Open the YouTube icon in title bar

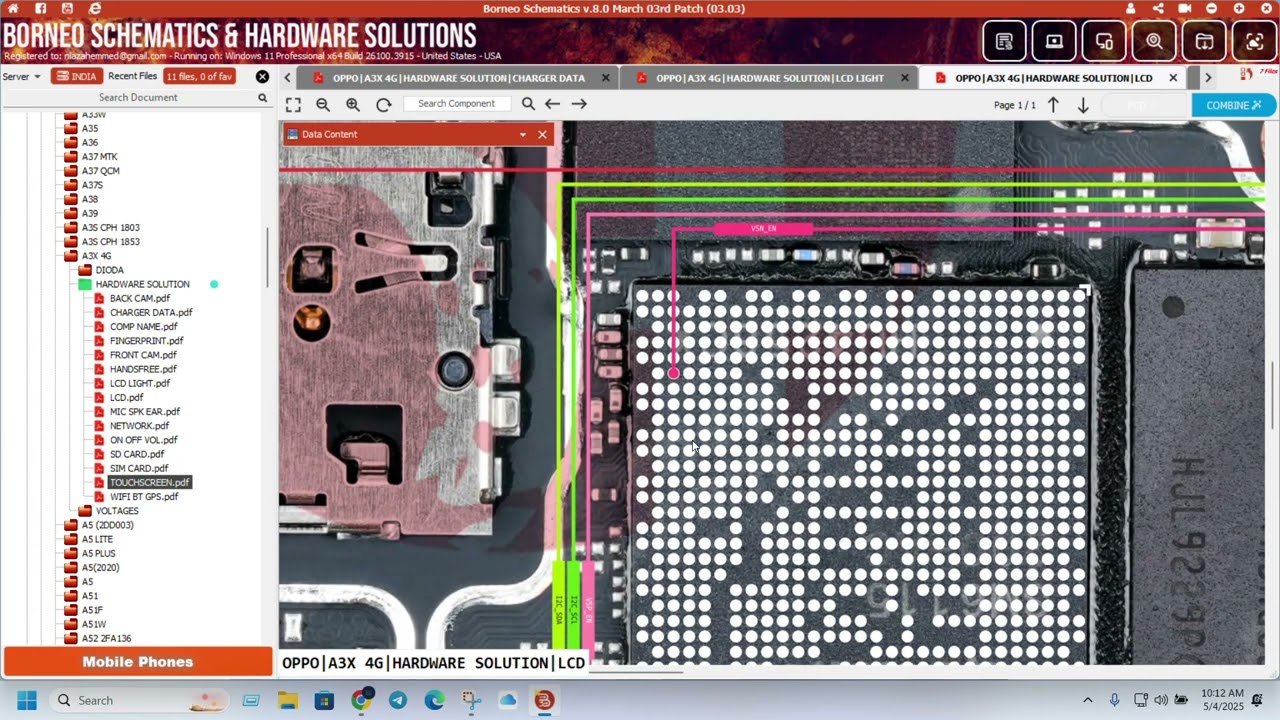(67, 8)
